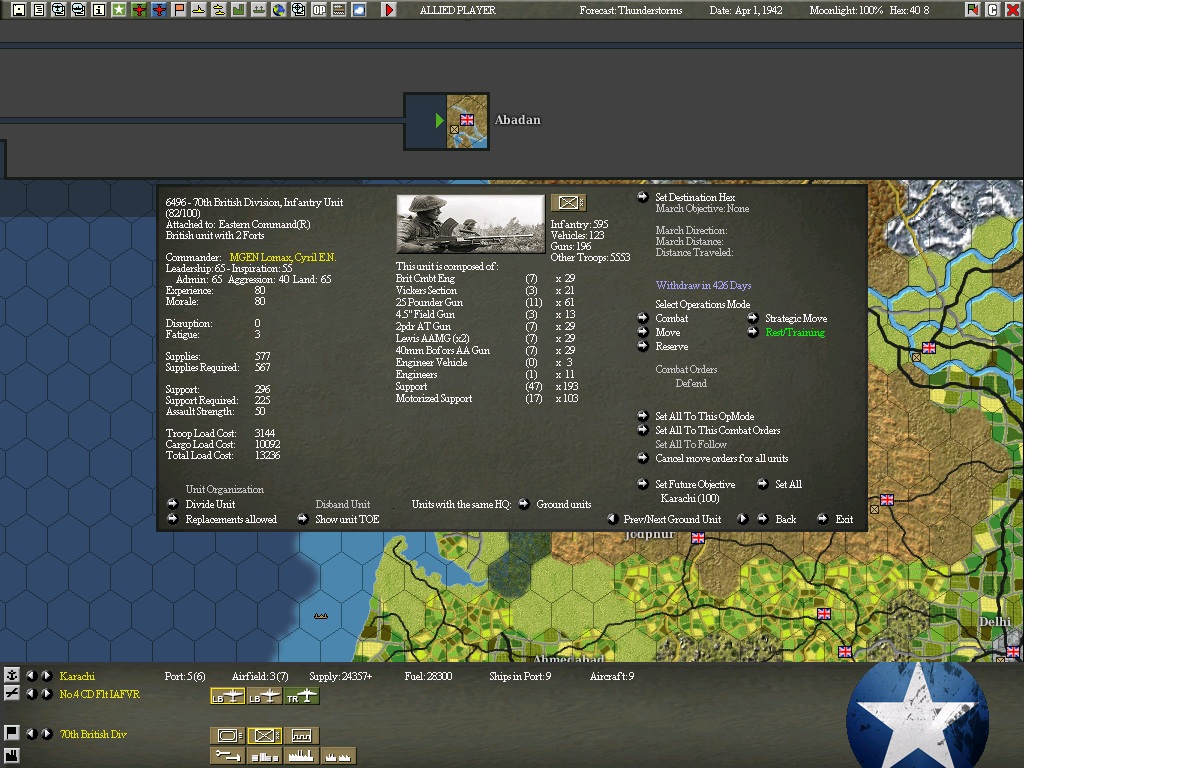Click the single yellow ship toolbar icon
Viewport: 1190px width, 768px height.
[x=199, y=10]
